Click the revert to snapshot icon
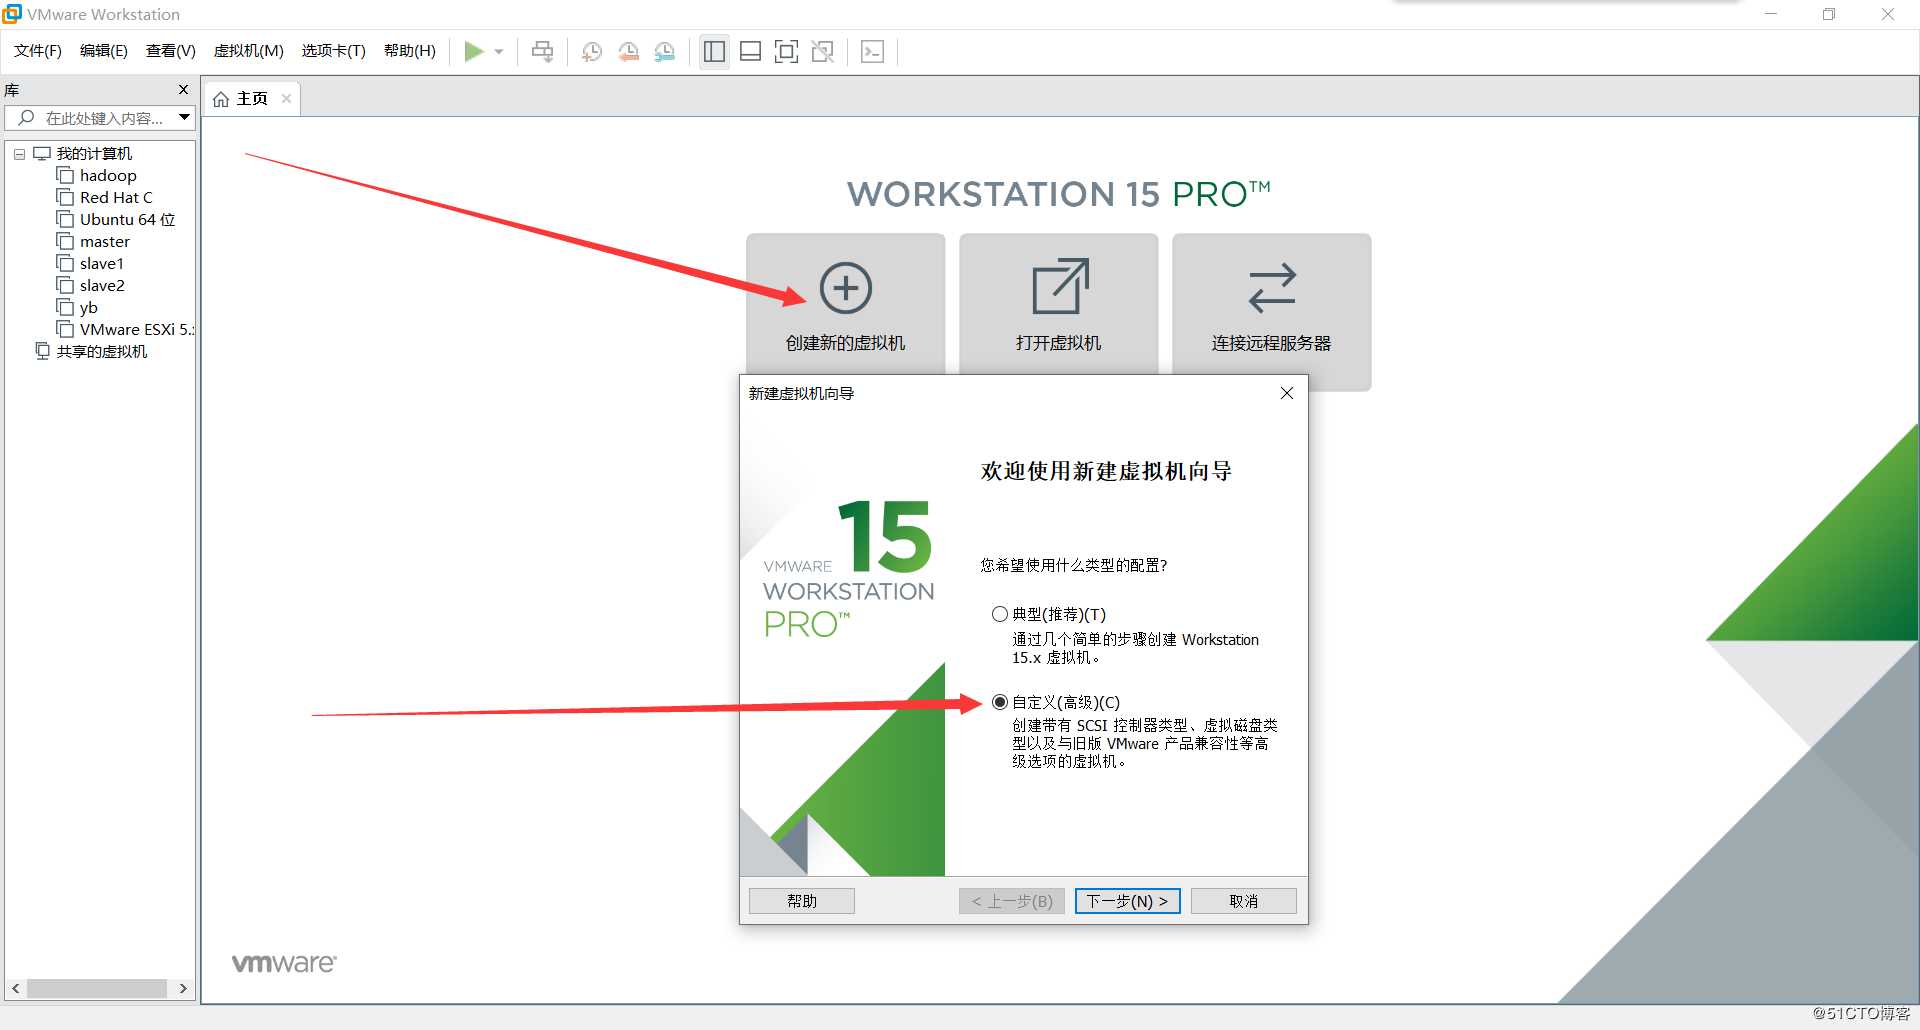Viewport: 1920px width, 1030px height. pos(628,52)
